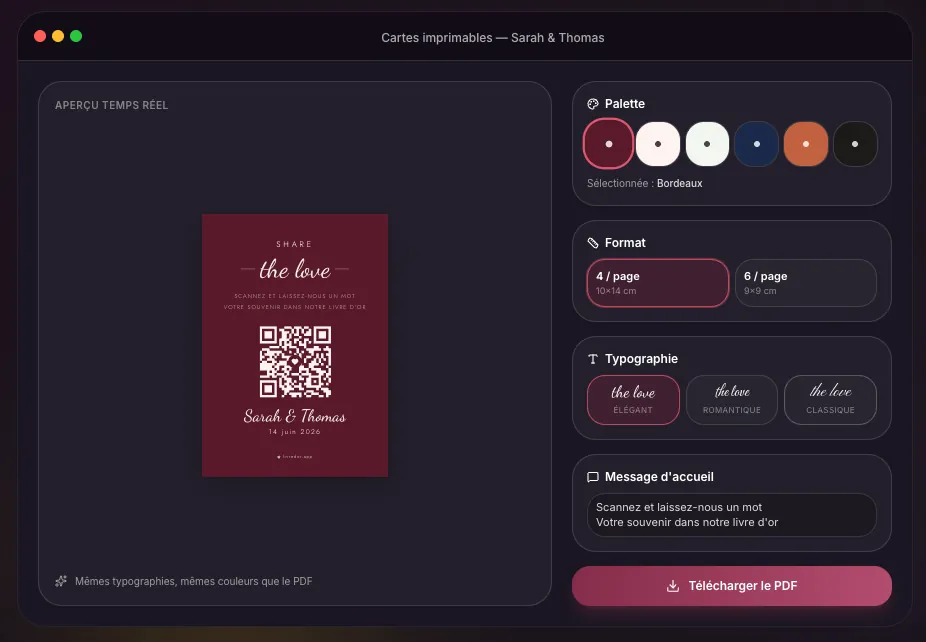Click the QR code on the card preview
The height and width of the screenshot is (642, 926).
[x=295, y=361]
